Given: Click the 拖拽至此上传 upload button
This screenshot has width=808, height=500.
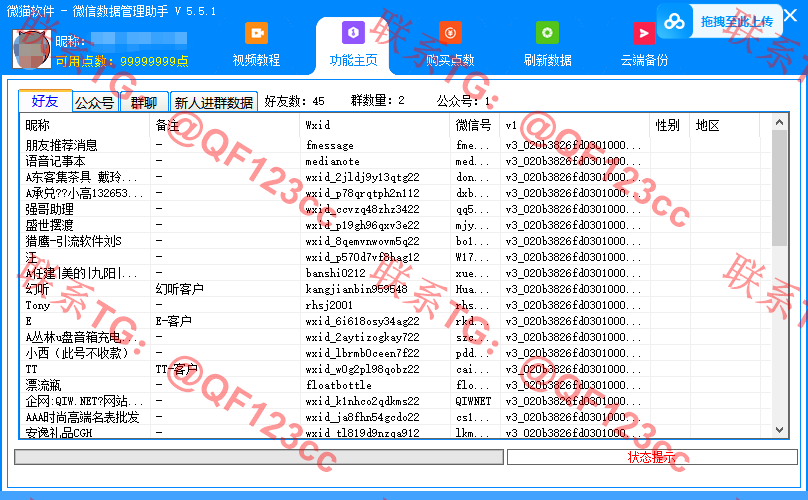Looking at the screenshot, I should click(737, 21).
